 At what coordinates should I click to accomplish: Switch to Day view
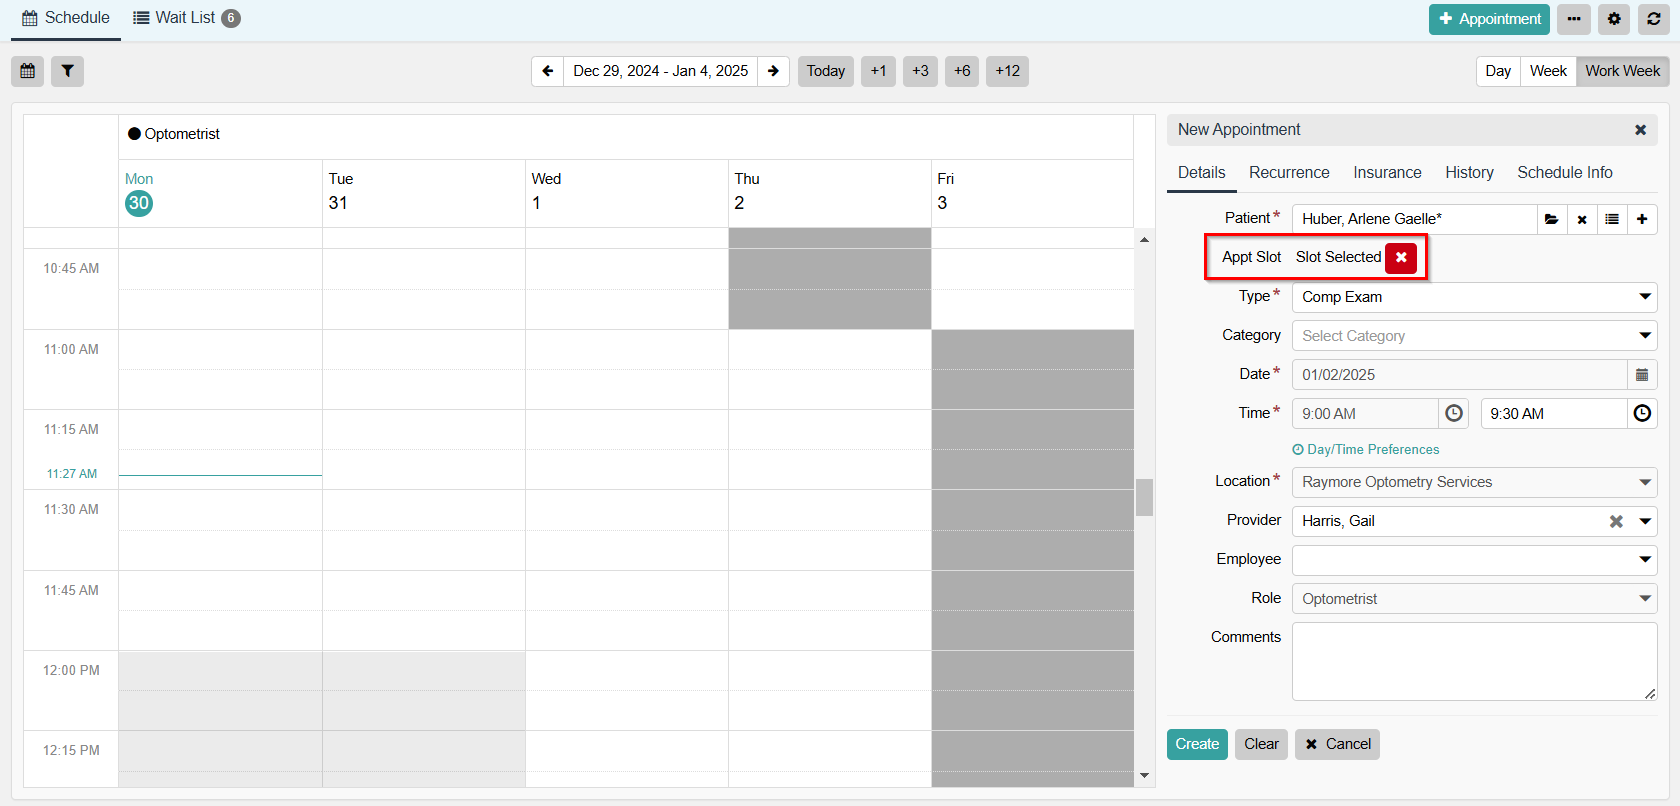pos(1497,71)
